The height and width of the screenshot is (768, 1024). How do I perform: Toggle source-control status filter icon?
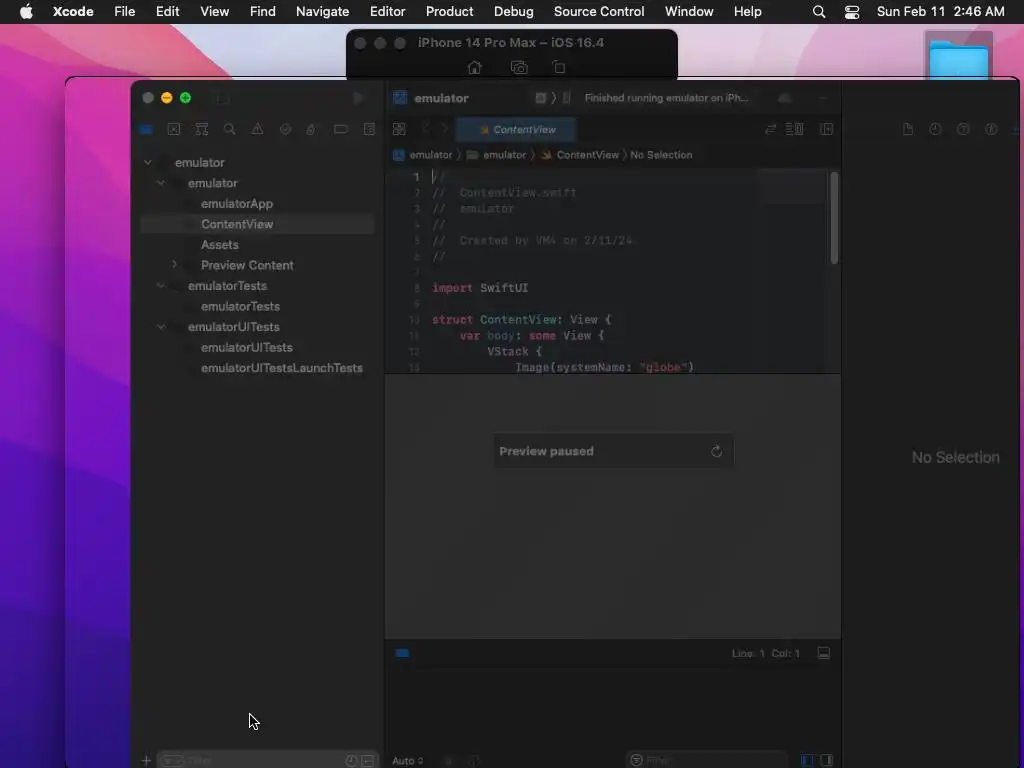[x=368, y=761]
